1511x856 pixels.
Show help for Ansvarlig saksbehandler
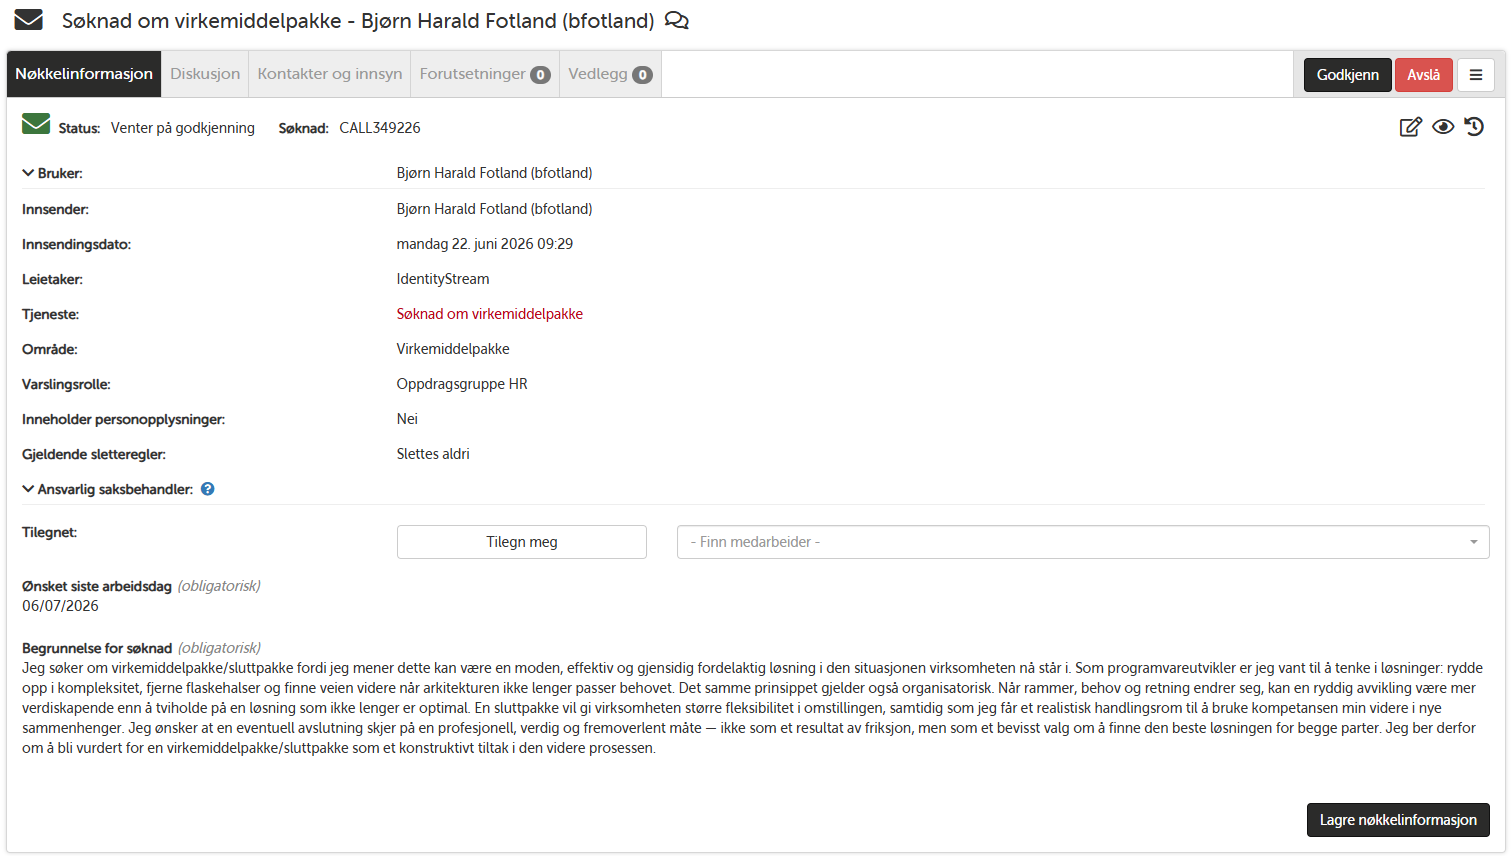[x=208, y=489]
